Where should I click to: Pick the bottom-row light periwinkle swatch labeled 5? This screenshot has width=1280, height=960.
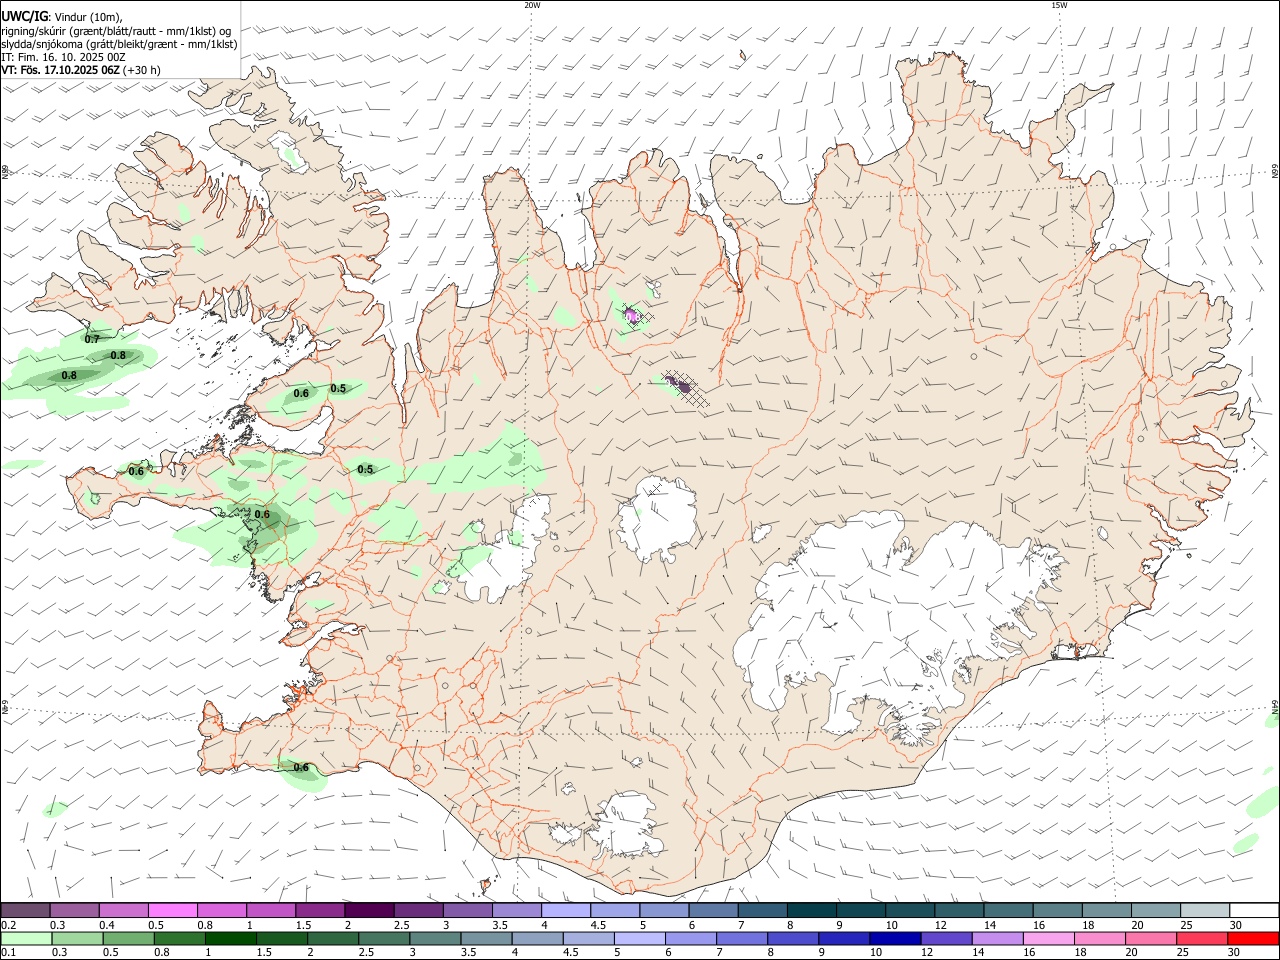640,938
